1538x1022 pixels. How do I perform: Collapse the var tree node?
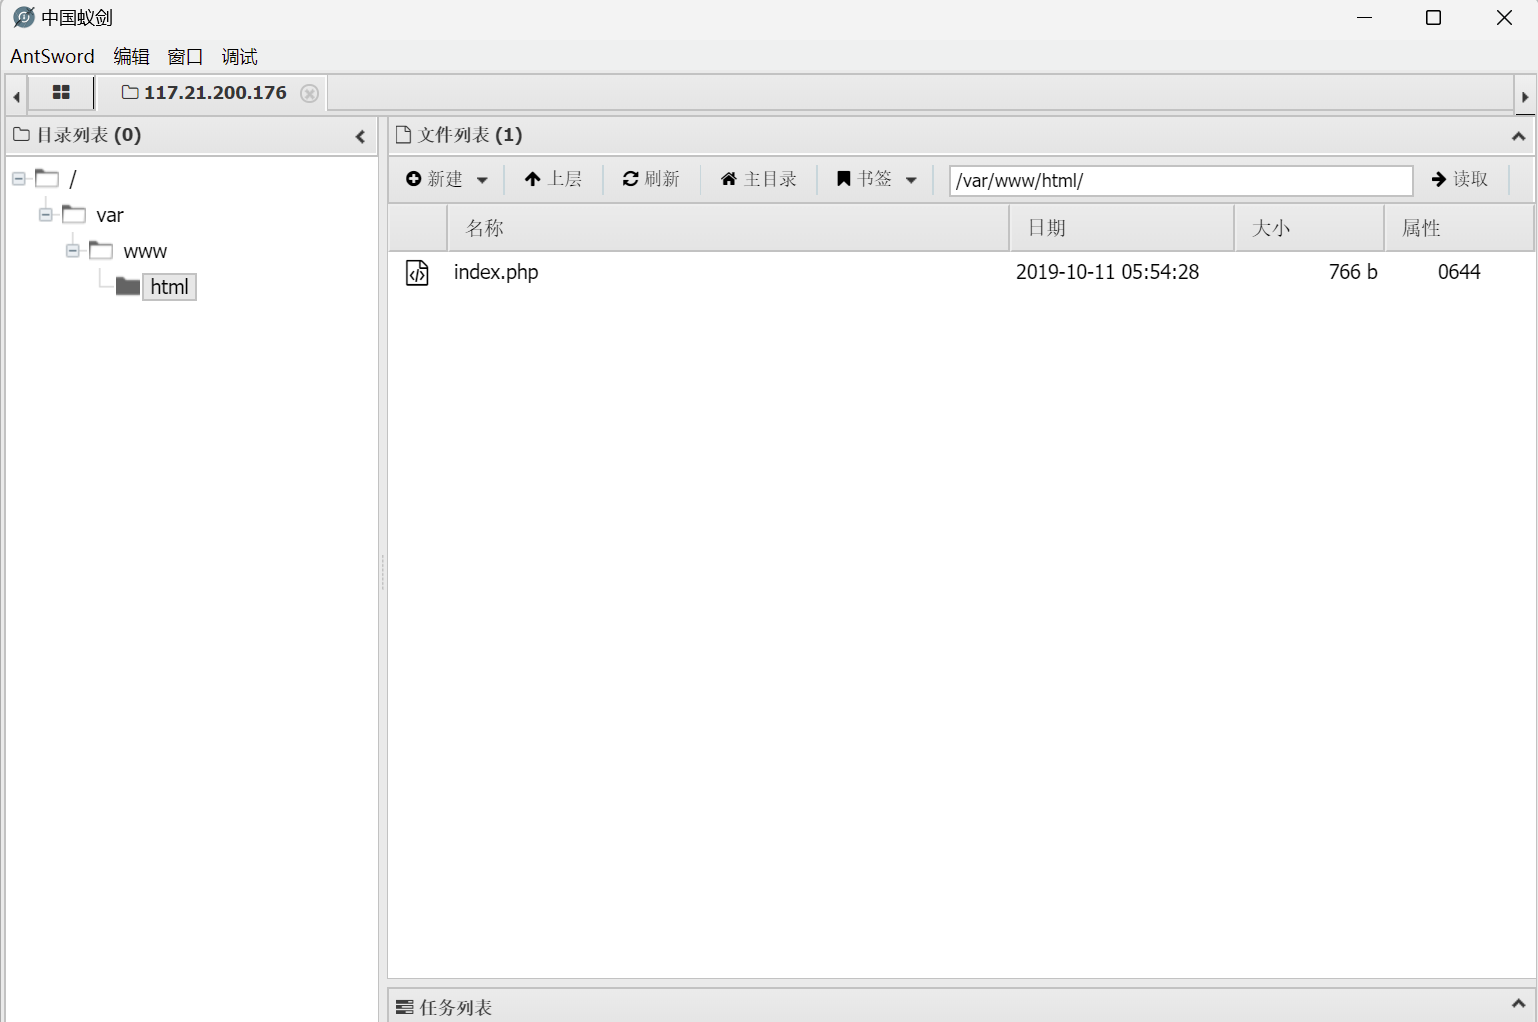(x=46, y=215)
